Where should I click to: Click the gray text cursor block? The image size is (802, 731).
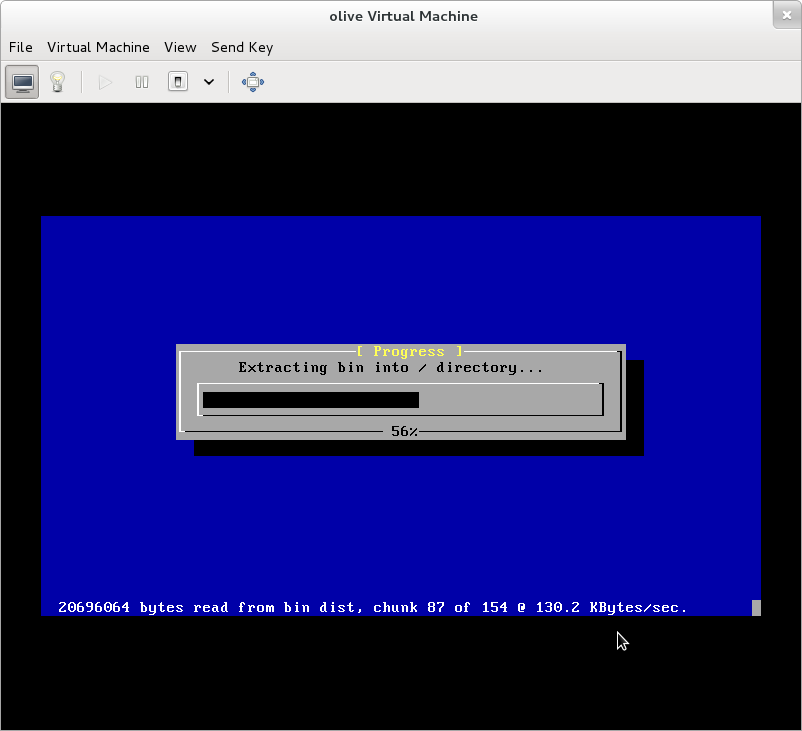point(756,607)
